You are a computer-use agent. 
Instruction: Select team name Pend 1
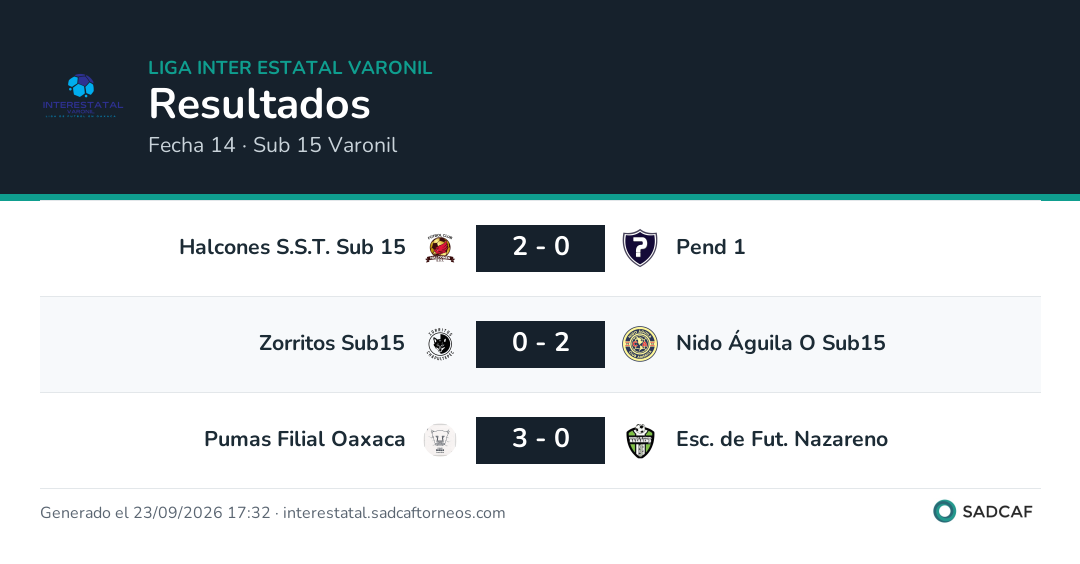pyautogui.click(x=711, y=247)
